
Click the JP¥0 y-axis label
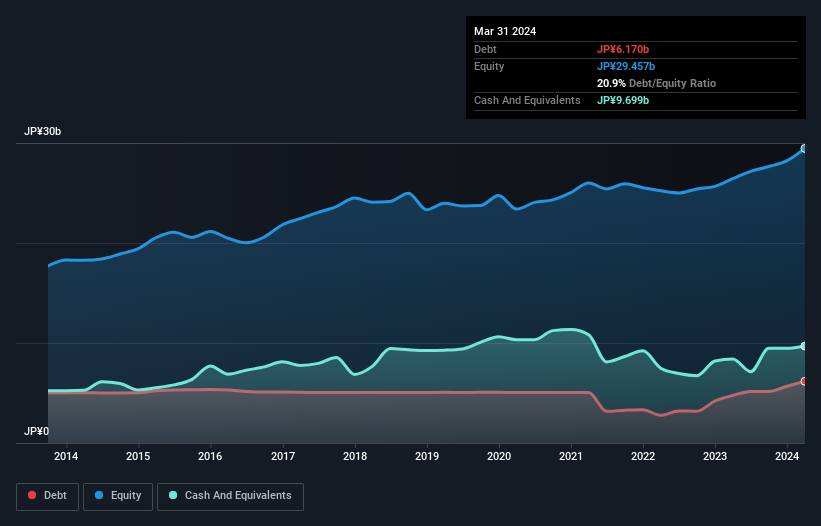coord(36,431)
